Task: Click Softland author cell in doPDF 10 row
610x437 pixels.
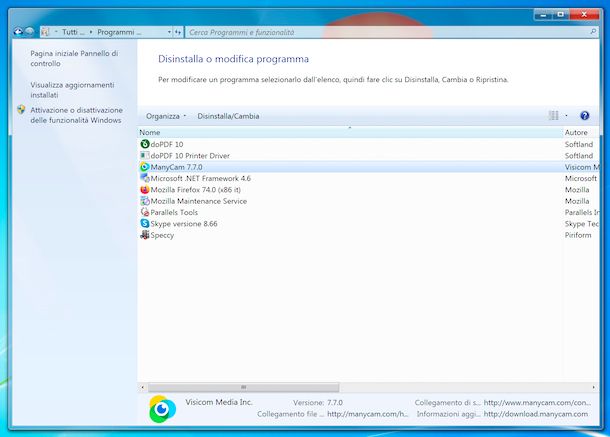Action: click(x=579, y=144)
